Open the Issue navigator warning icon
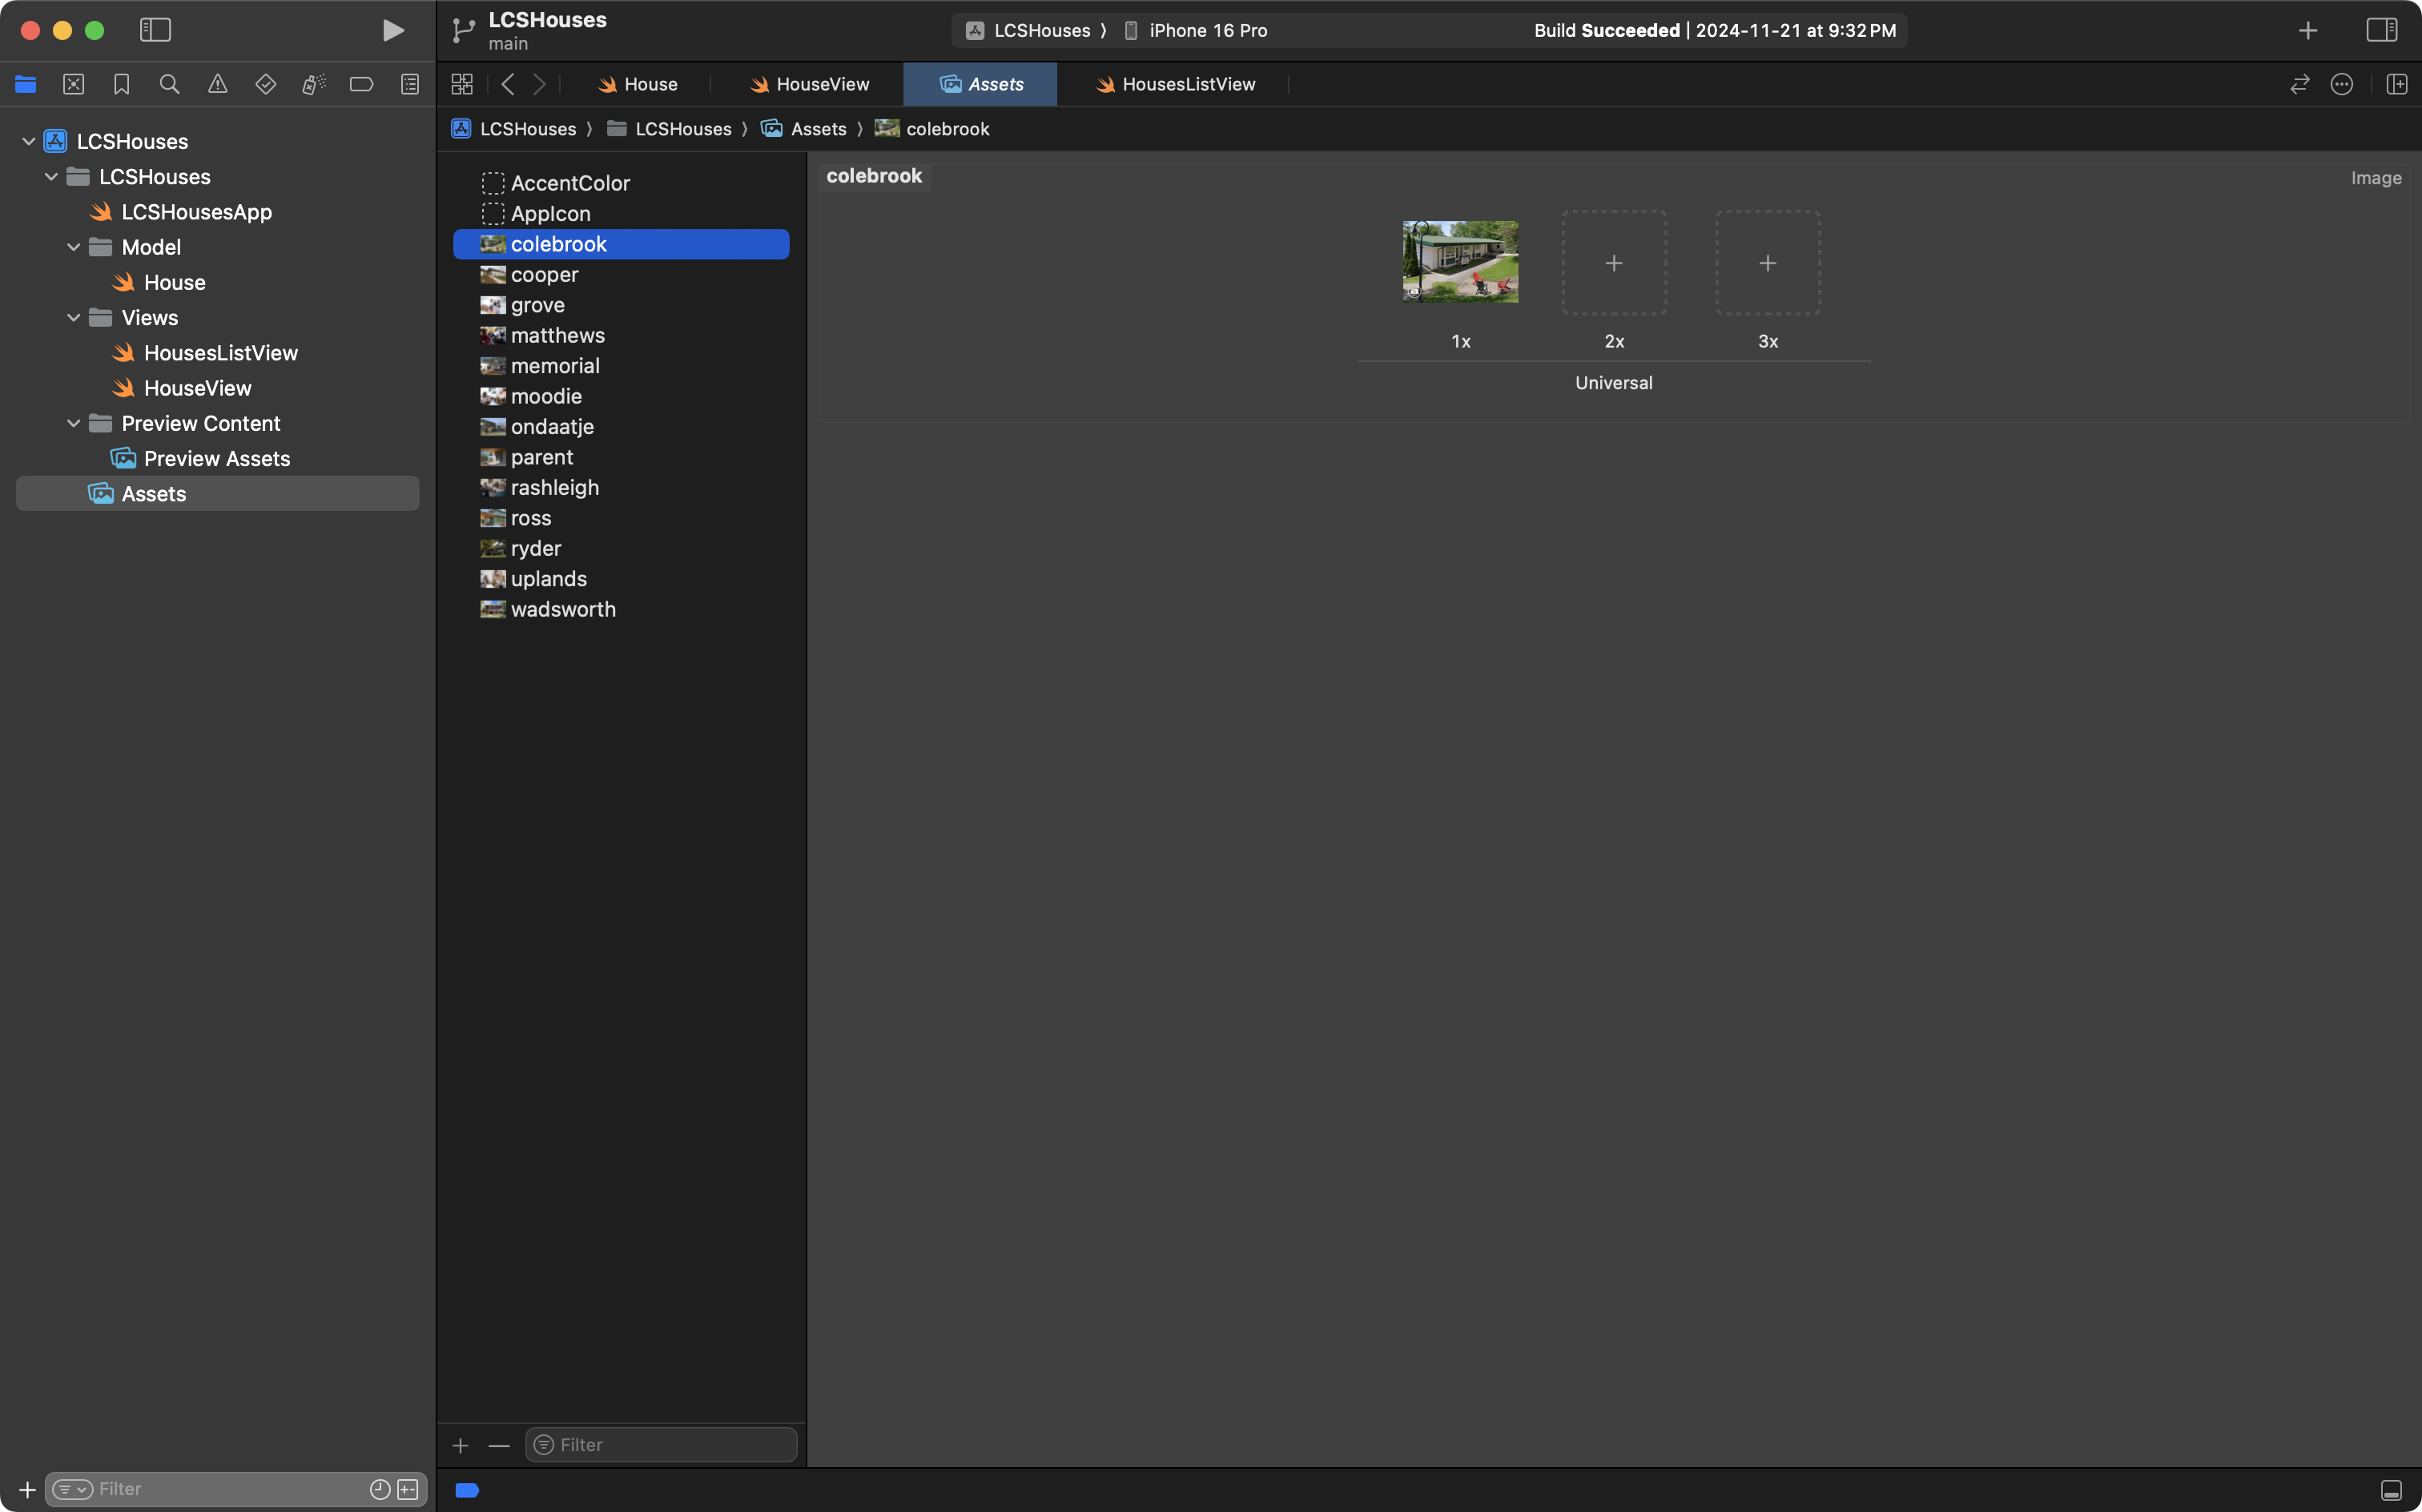 tap(217, 85)
